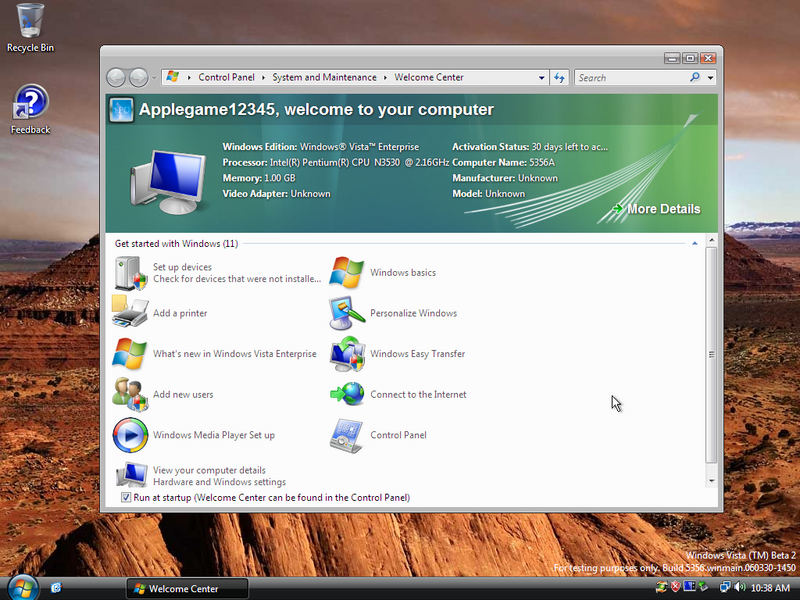The width and height of the screenshot is (800, 600).
Task: Select System and Maintenance in the breadcrumb
Action: (324, 77)
